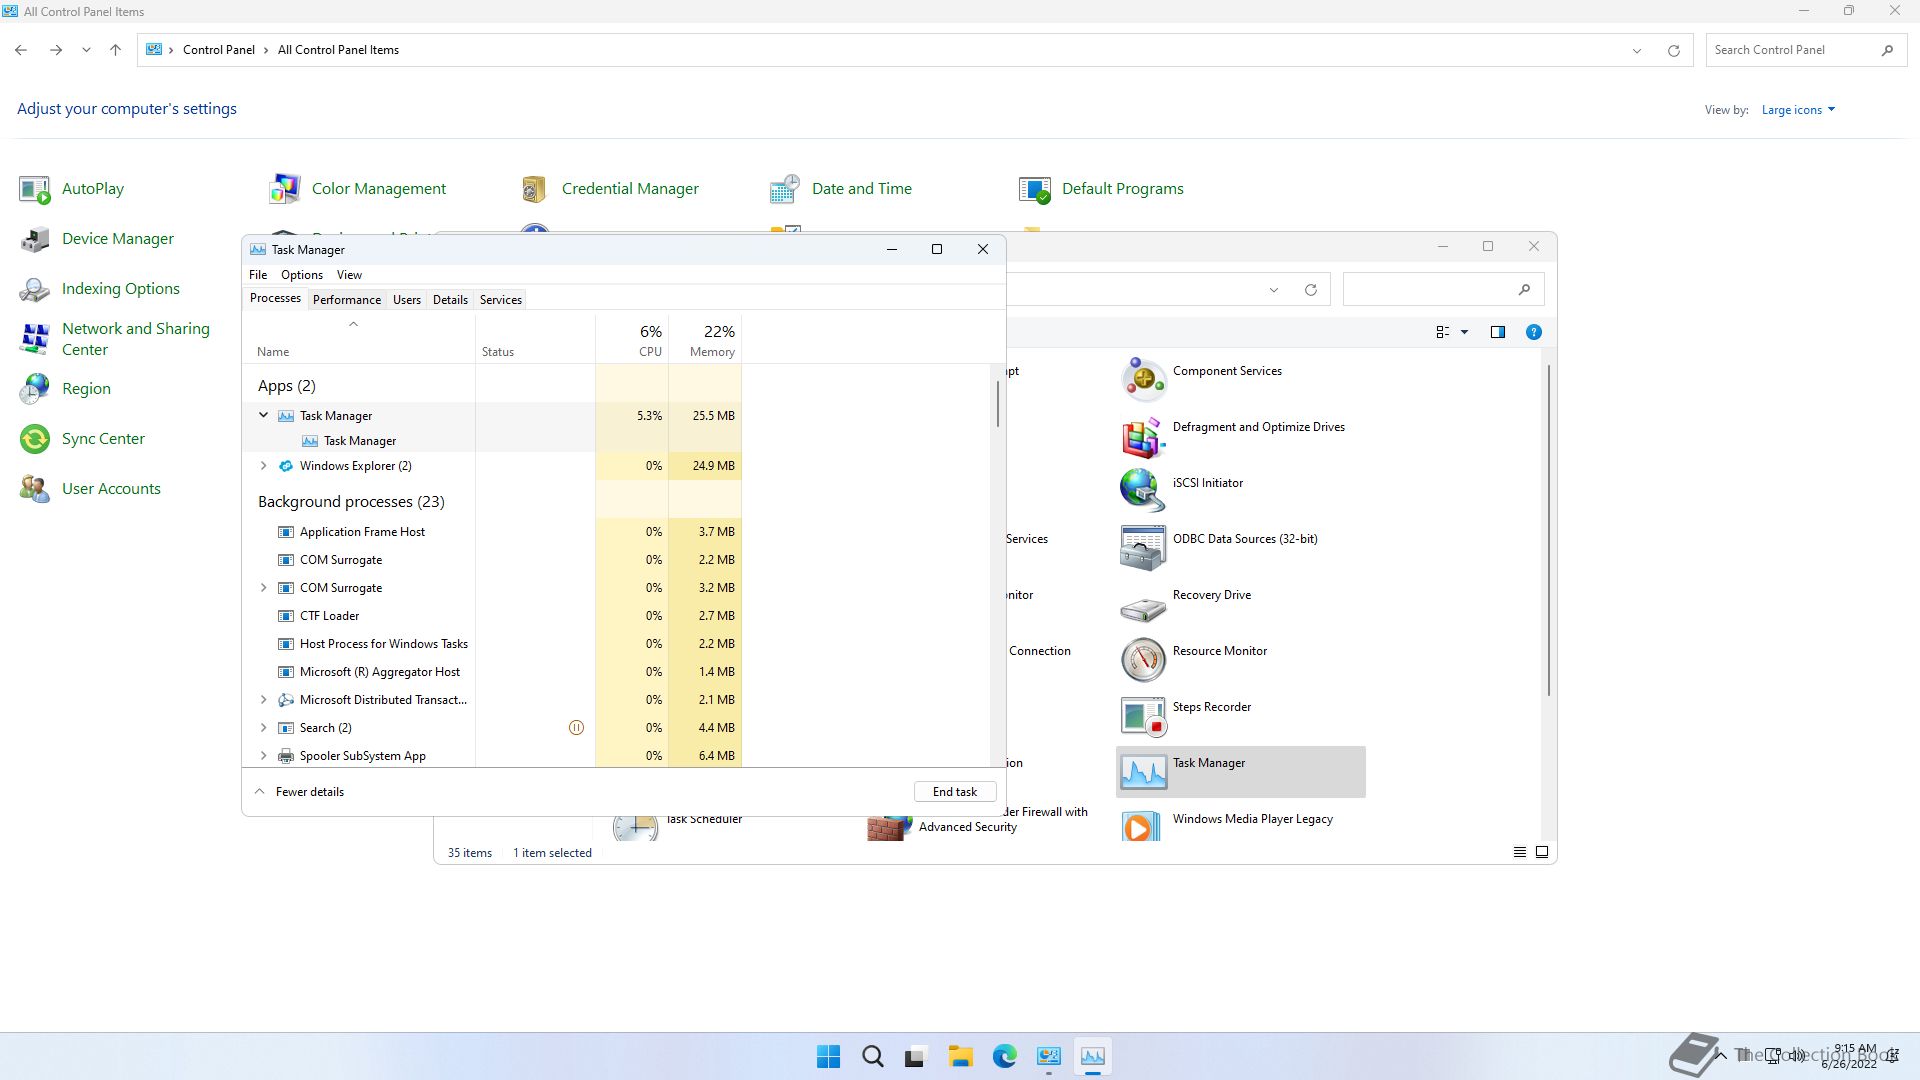
Task: Sort processes by CPU column
Action: tap(632, 340)
